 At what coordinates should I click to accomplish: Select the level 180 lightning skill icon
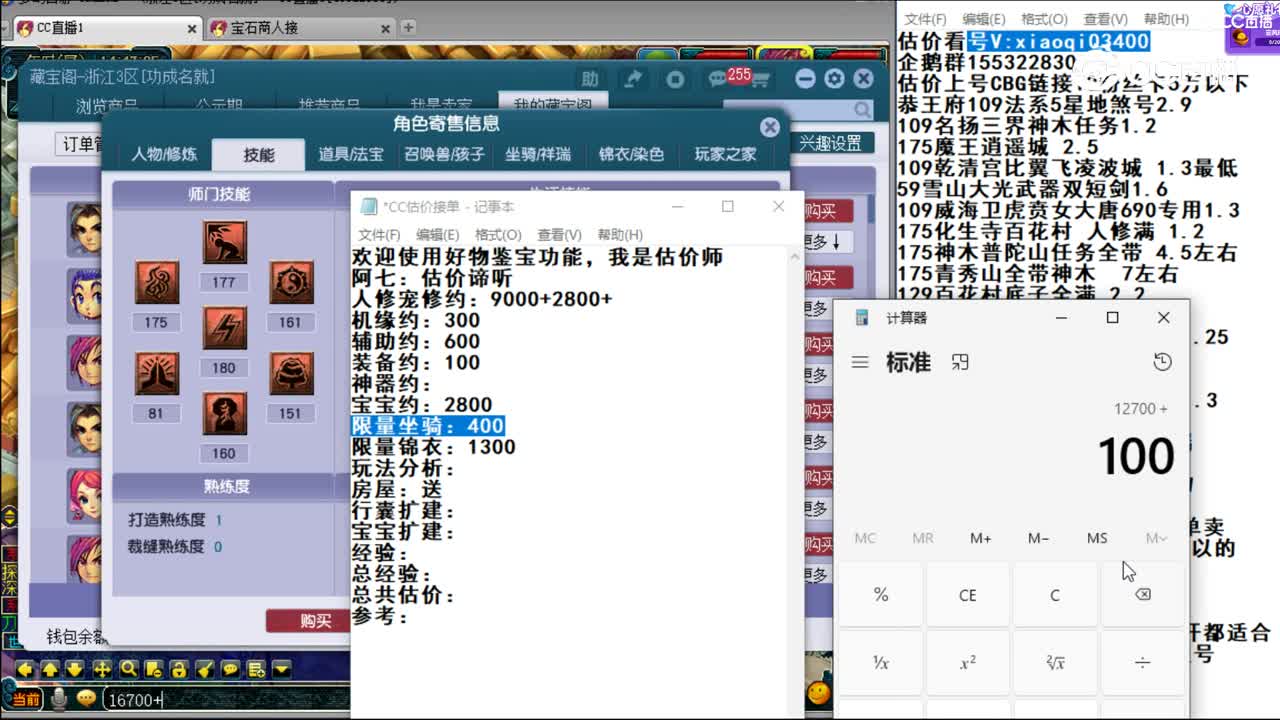pos(224,328)
